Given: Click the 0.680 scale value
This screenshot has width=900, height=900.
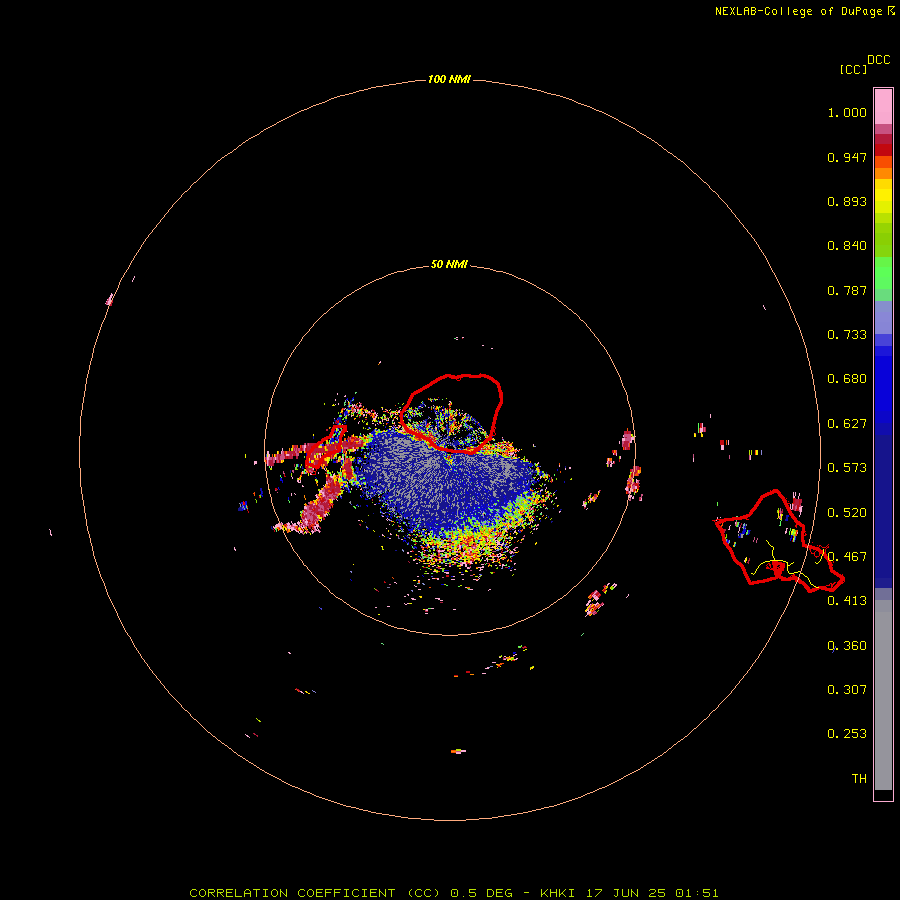Looking at the screenshot, I should [x=847, y=379].
